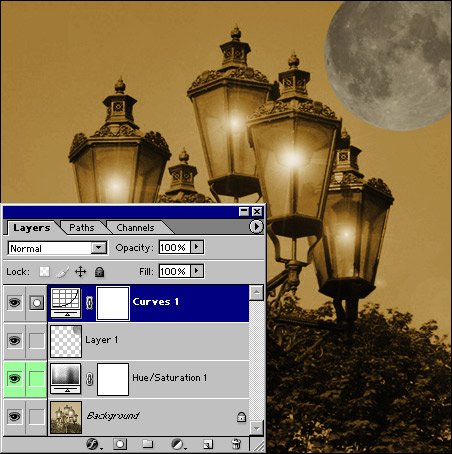Open the Fill percentage arrow

(197, 271)
